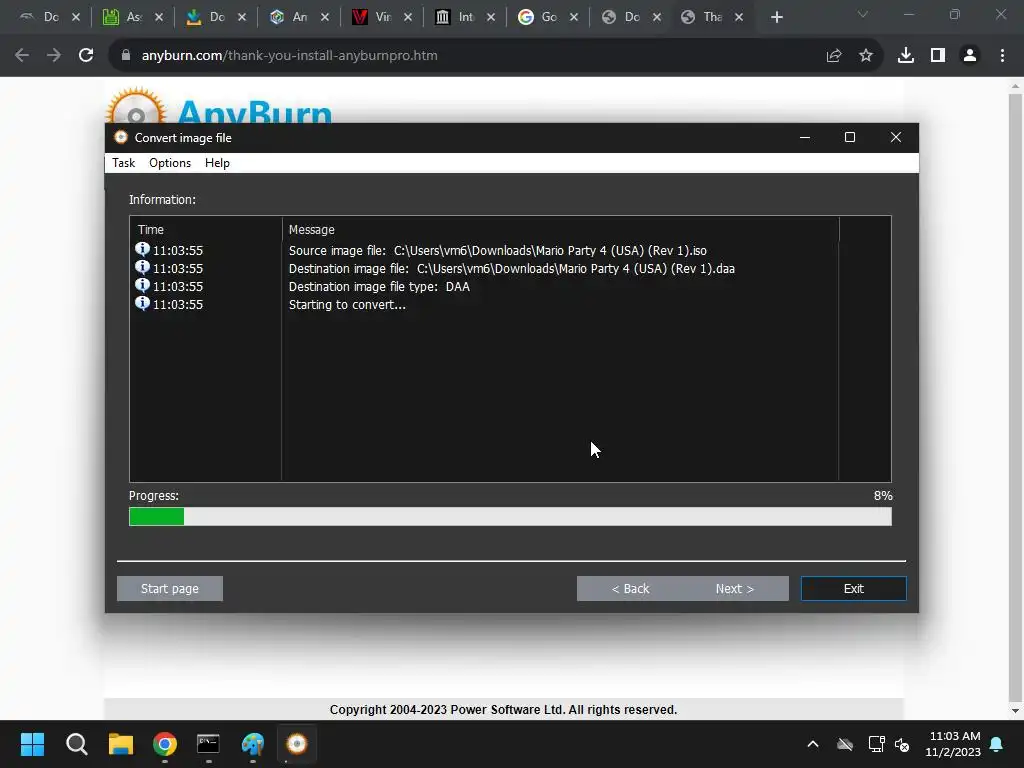Open the Chrome profile icon

pos(970,56)
